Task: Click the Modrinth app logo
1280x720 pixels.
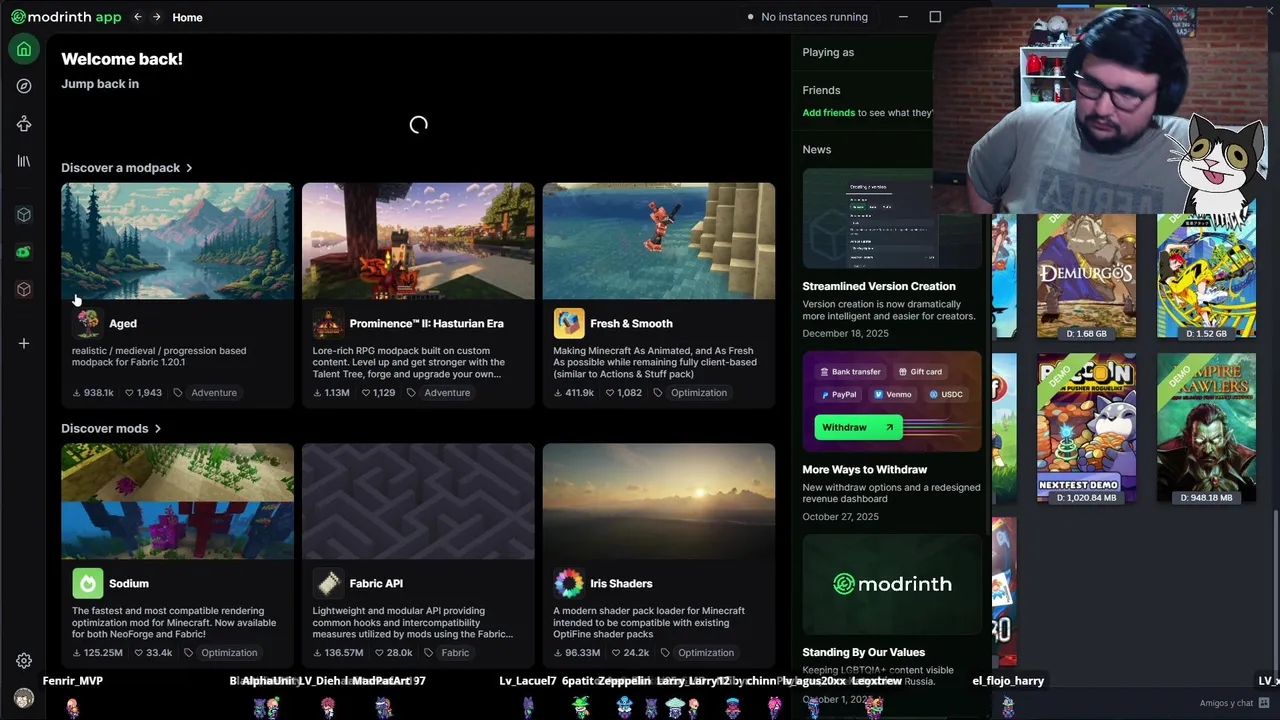Action: (x=66, y=17)
